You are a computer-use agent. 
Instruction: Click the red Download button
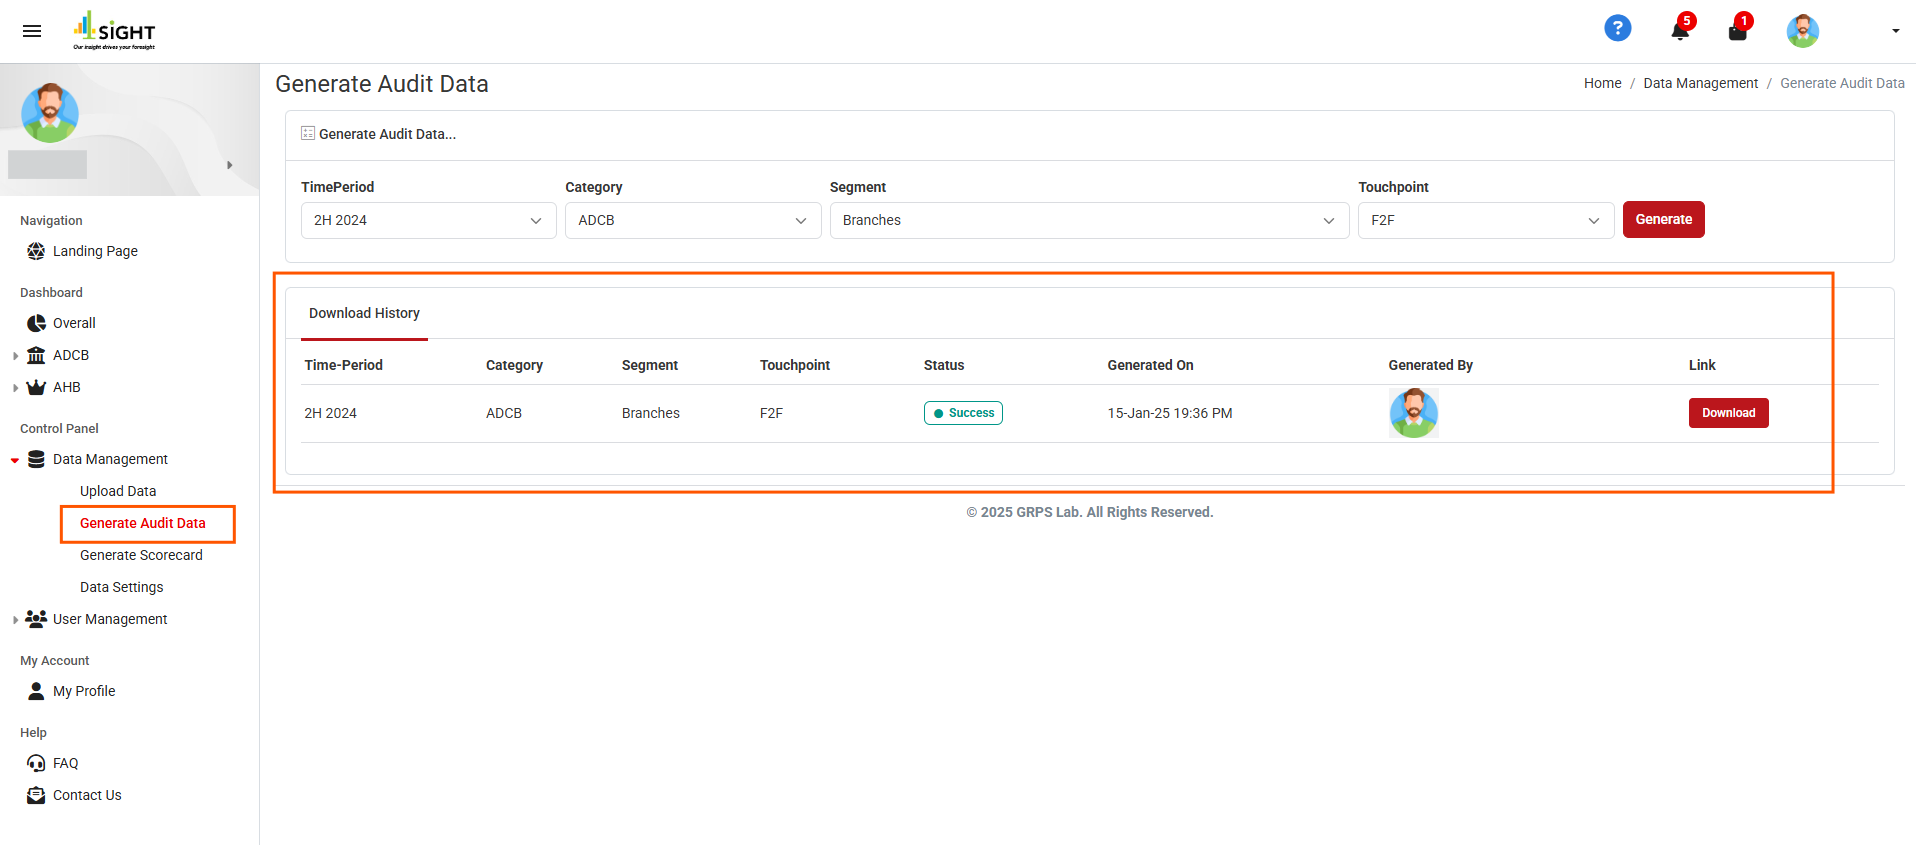1728,413
